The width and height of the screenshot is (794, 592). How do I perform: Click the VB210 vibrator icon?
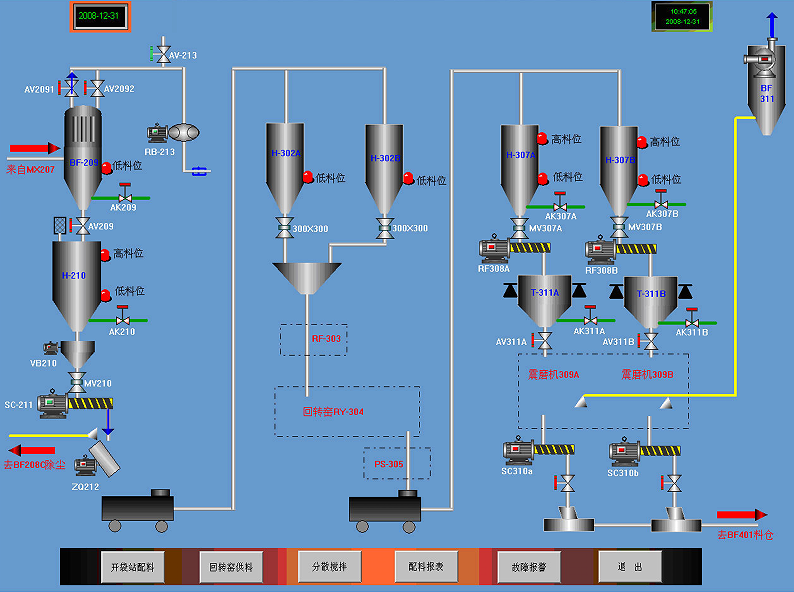[52, 348]
